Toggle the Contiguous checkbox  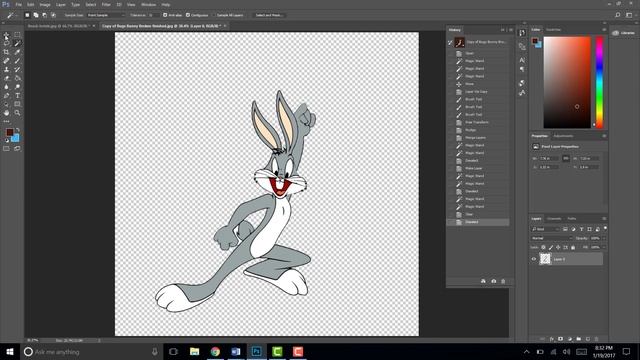[x=188, y=15]
